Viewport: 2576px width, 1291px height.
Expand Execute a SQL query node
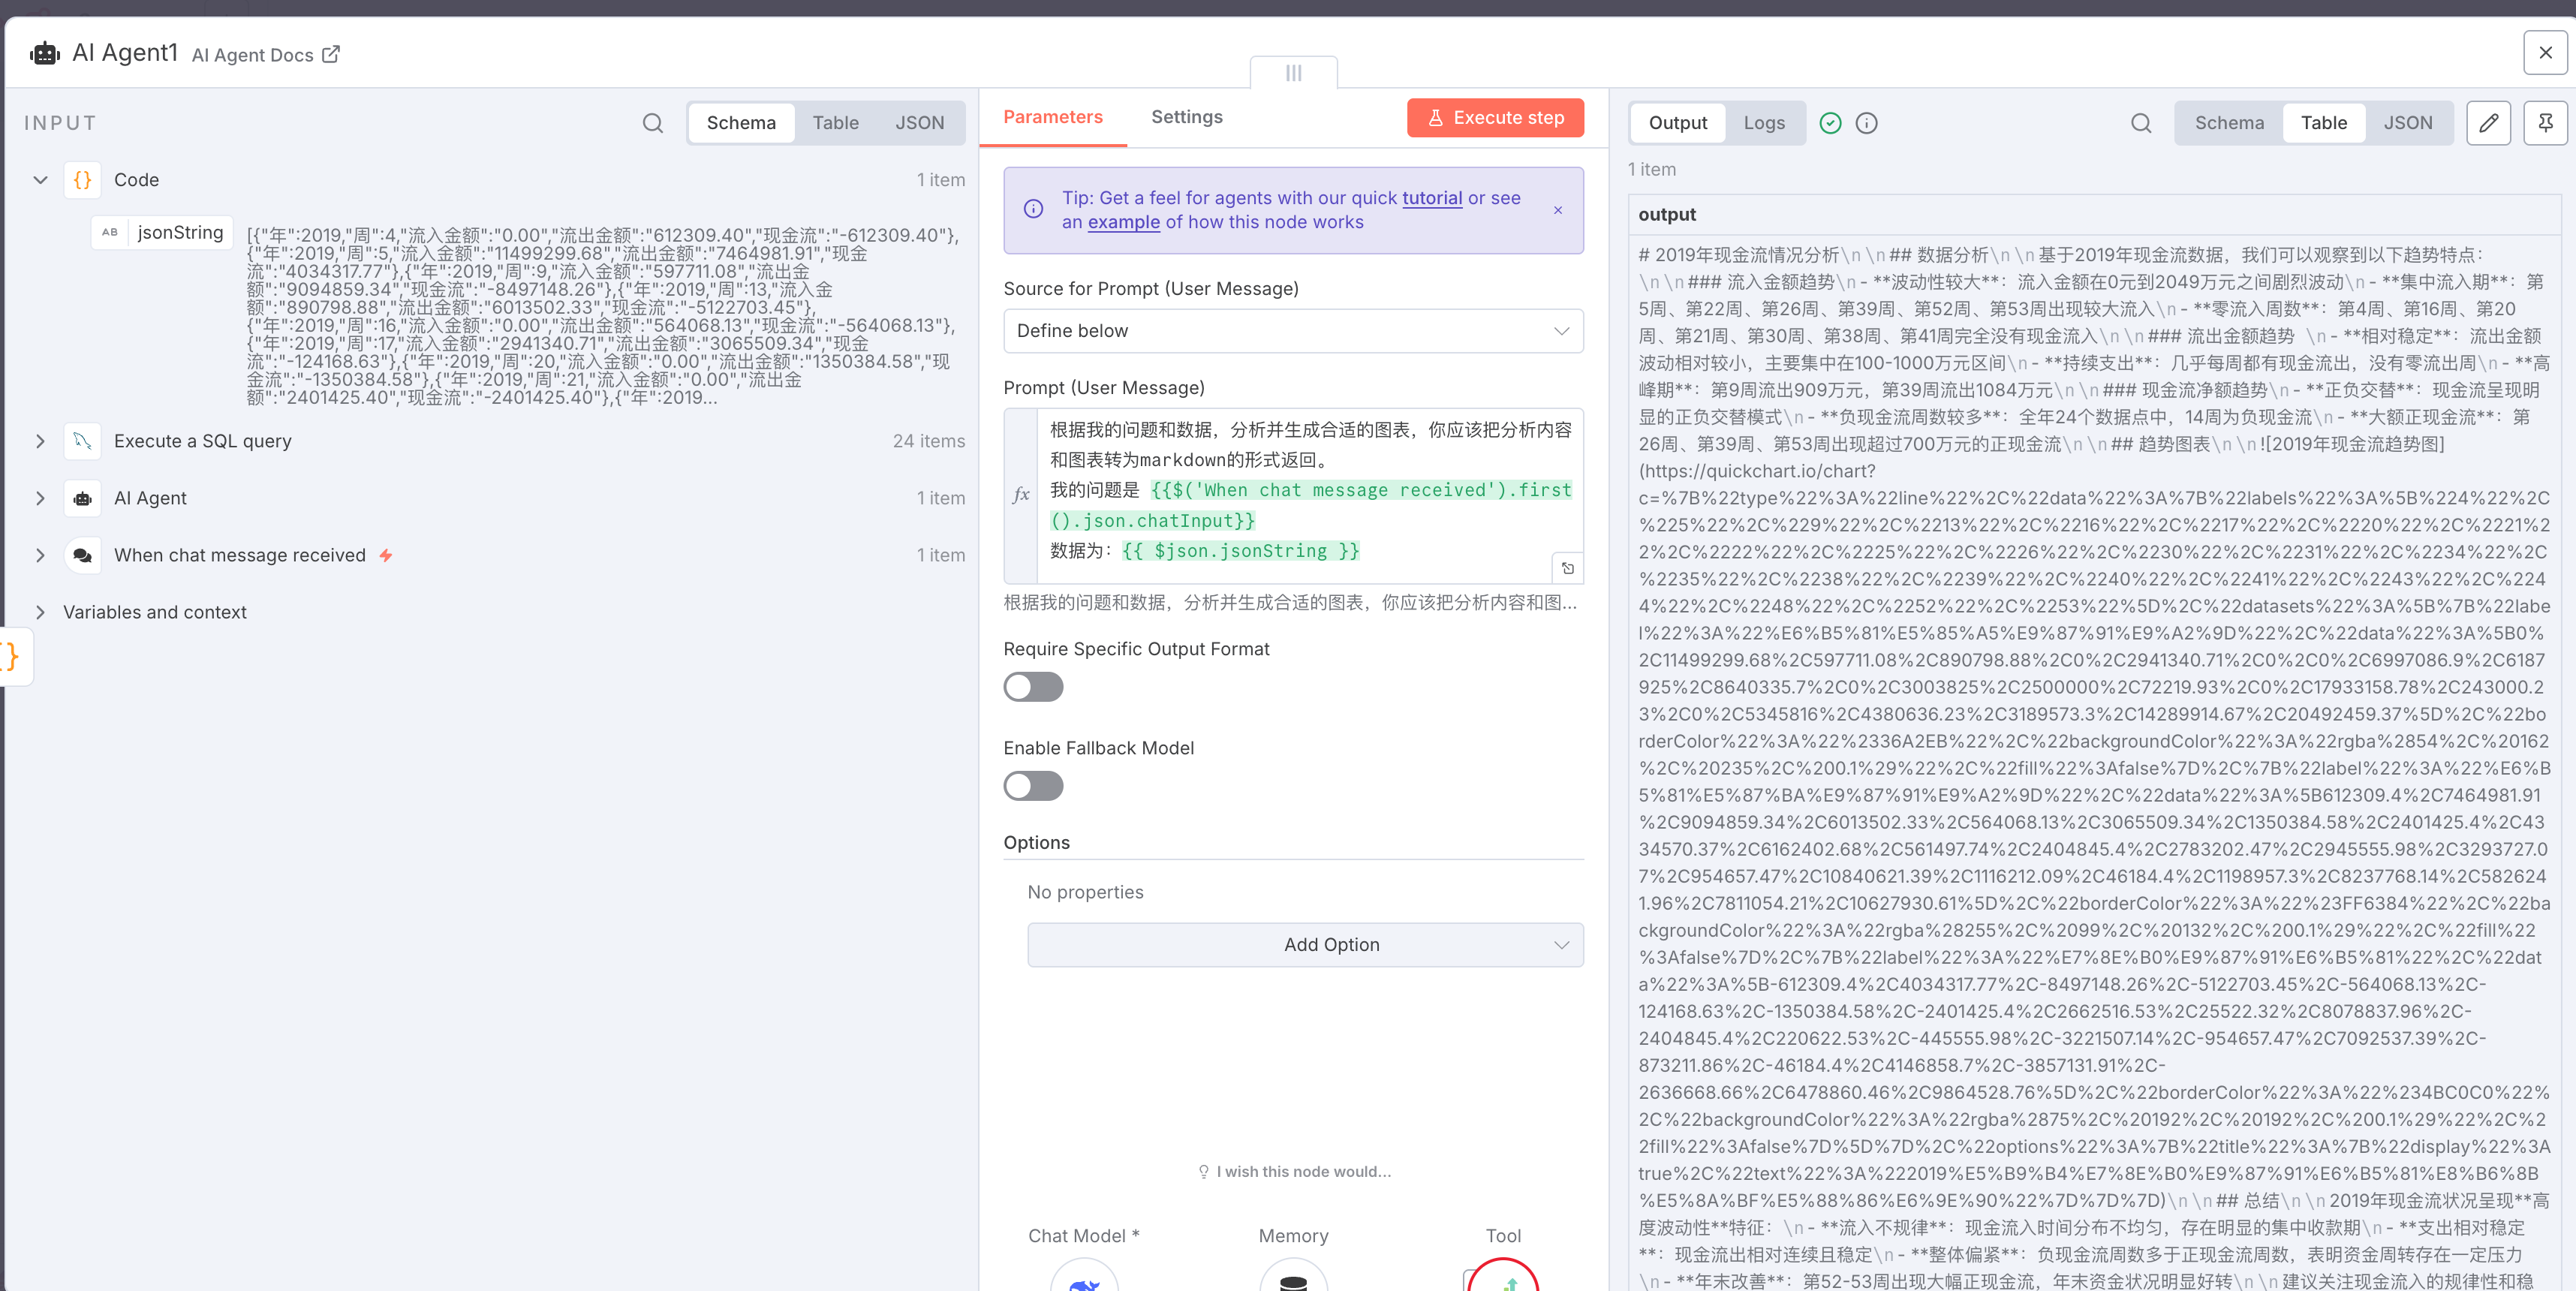pyautogui.click(x=40, y=441)
